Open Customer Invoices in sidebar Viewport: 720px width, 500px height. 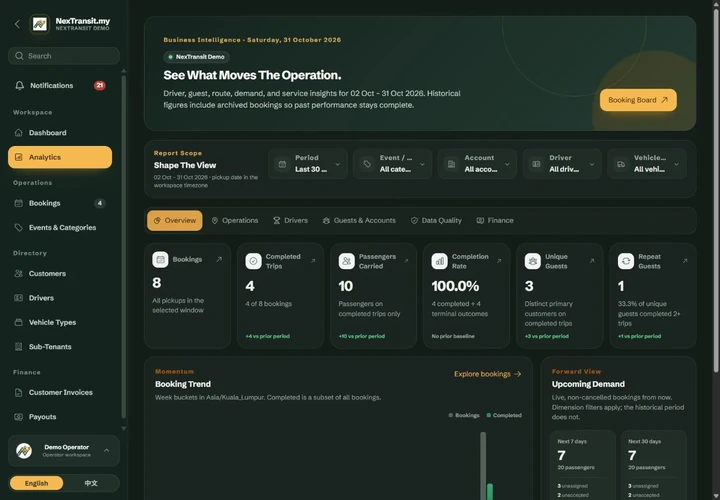point(60,392)
